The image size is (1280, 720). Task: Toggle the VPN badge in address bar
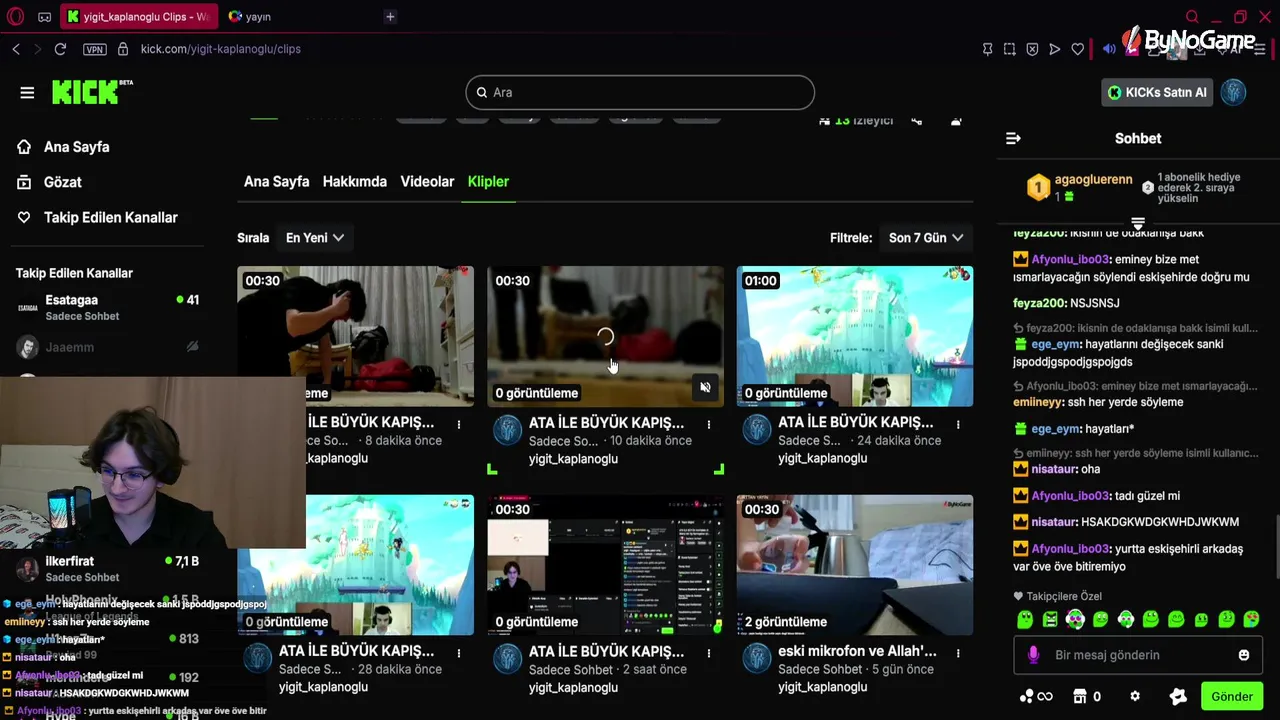point(94,49)
